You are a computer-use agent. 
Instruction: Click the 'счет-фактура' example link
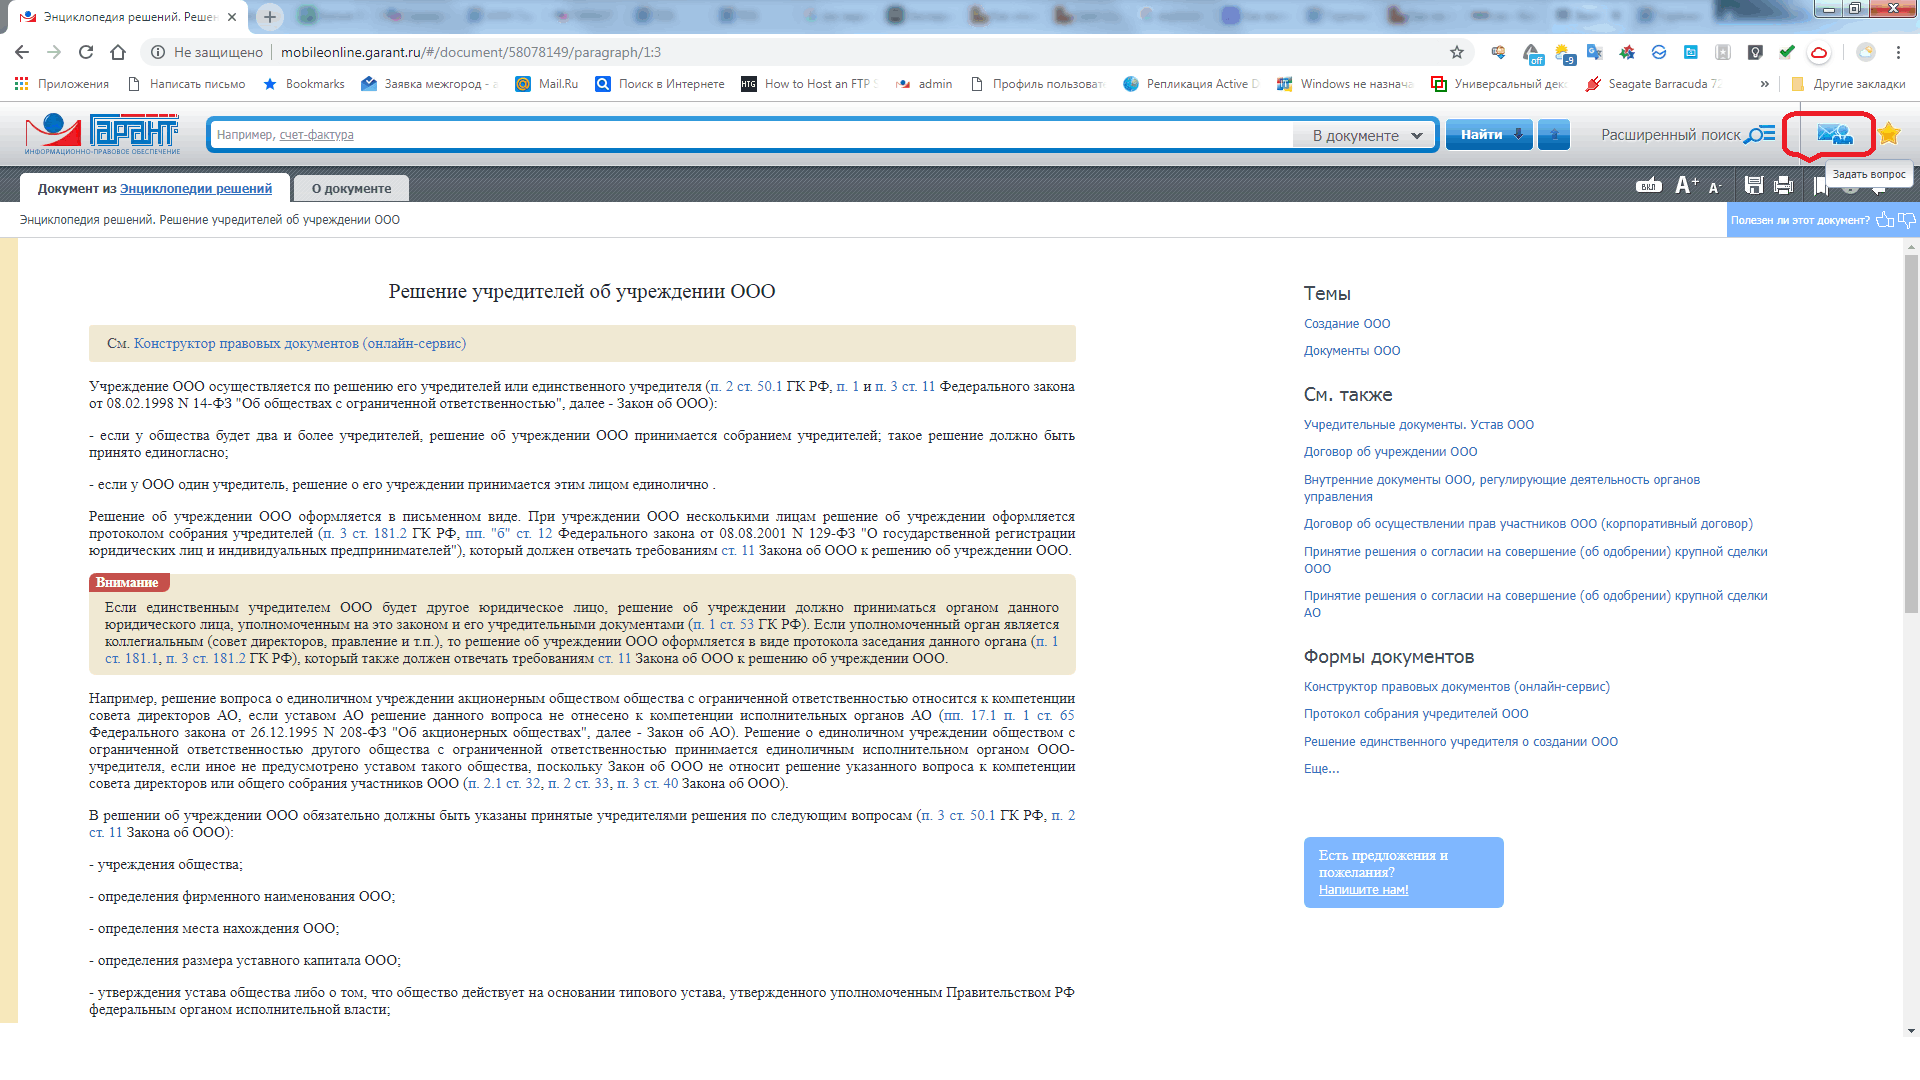coord(316,135)
